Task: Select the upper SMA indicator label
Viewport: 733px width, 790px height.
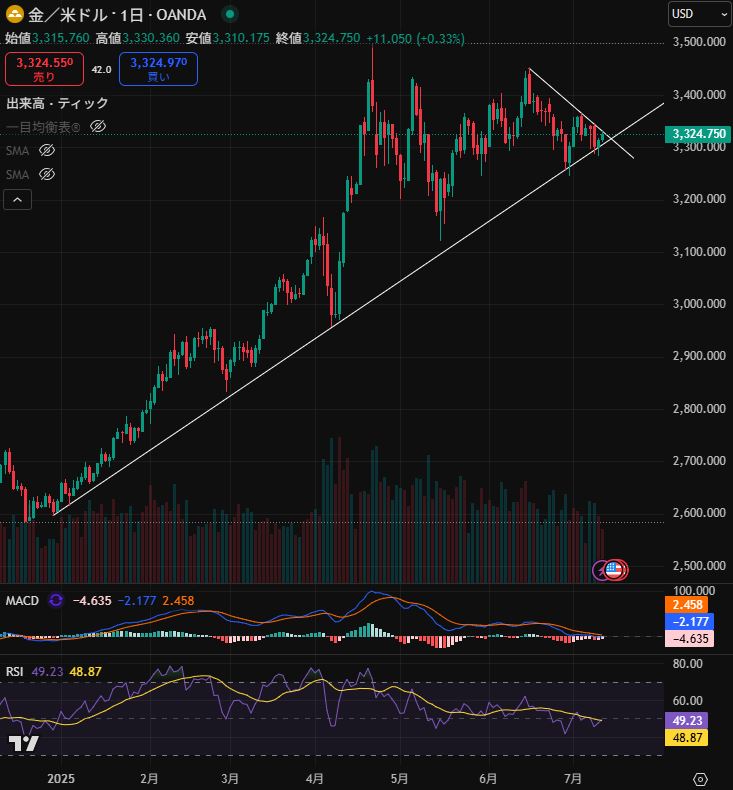Action: tap(18, 151)
